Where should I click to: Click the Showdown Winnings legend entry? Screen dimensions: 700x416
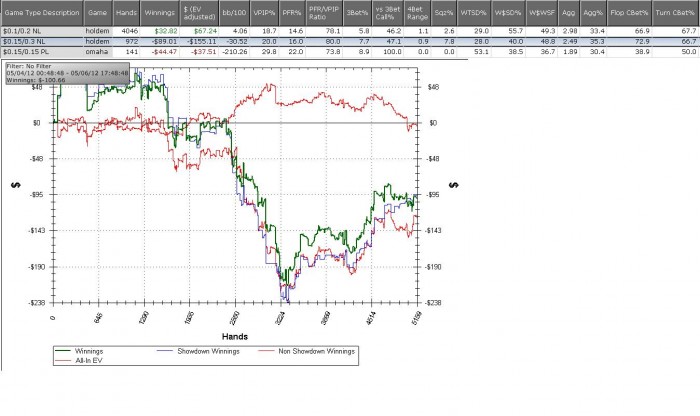pos(198,351)
